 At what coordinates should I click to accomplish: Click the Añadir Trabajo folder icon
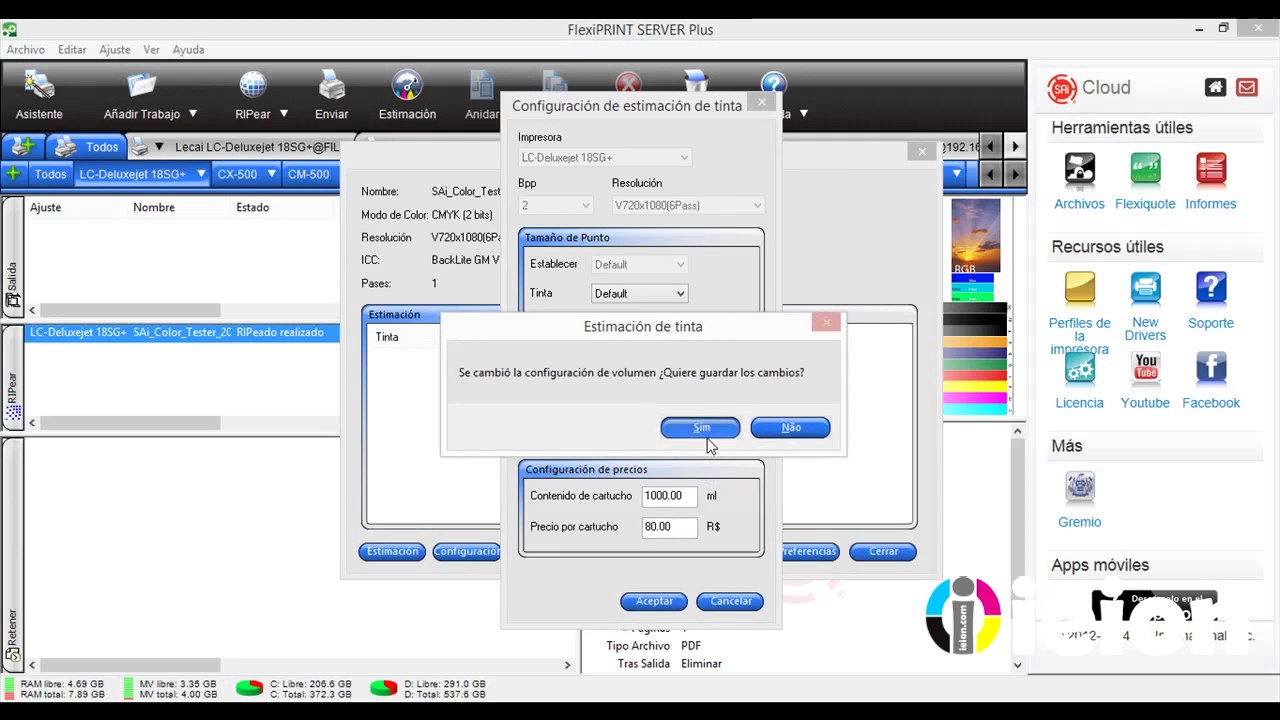pos(142,85)
